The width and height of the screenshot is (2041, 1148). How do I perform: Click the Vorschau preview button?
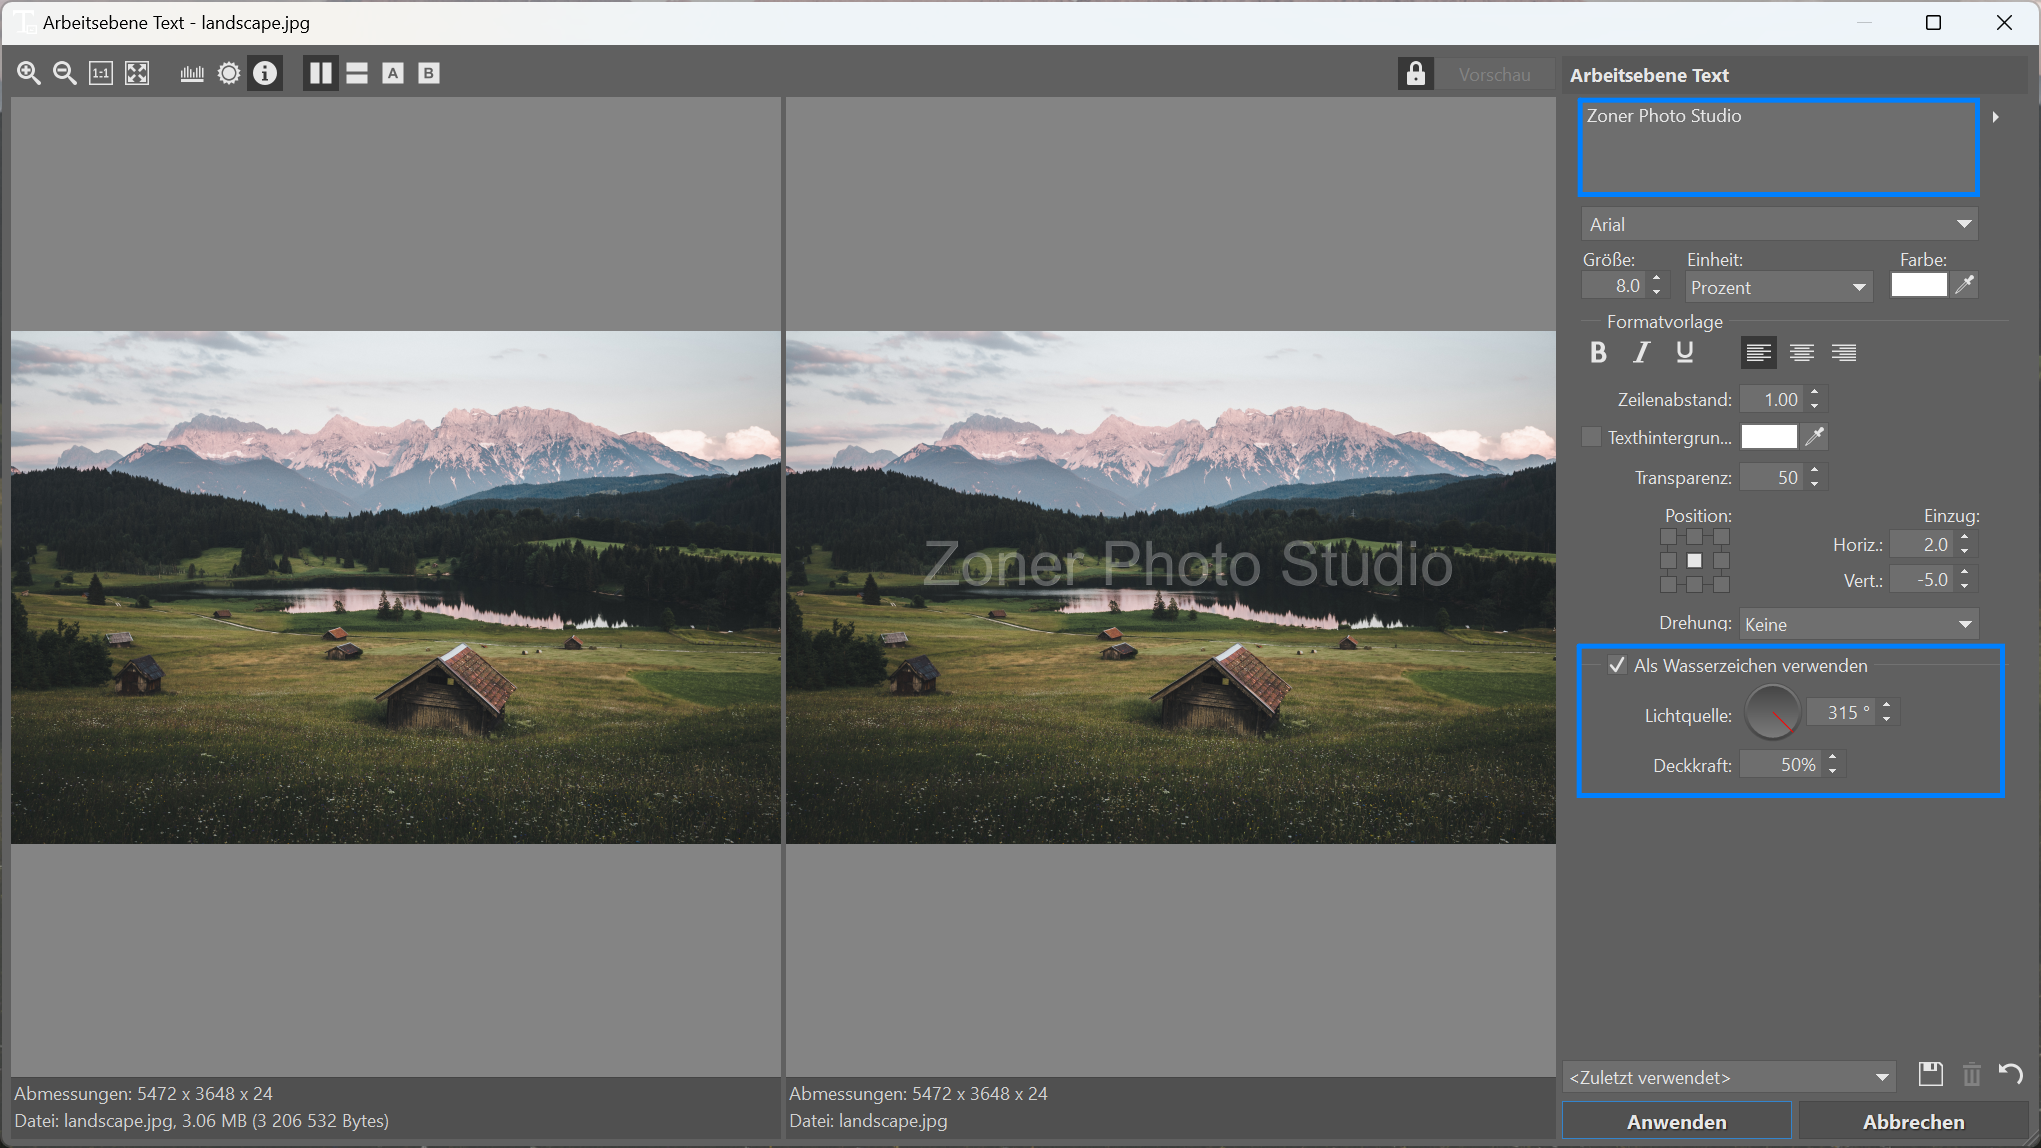1494,75
